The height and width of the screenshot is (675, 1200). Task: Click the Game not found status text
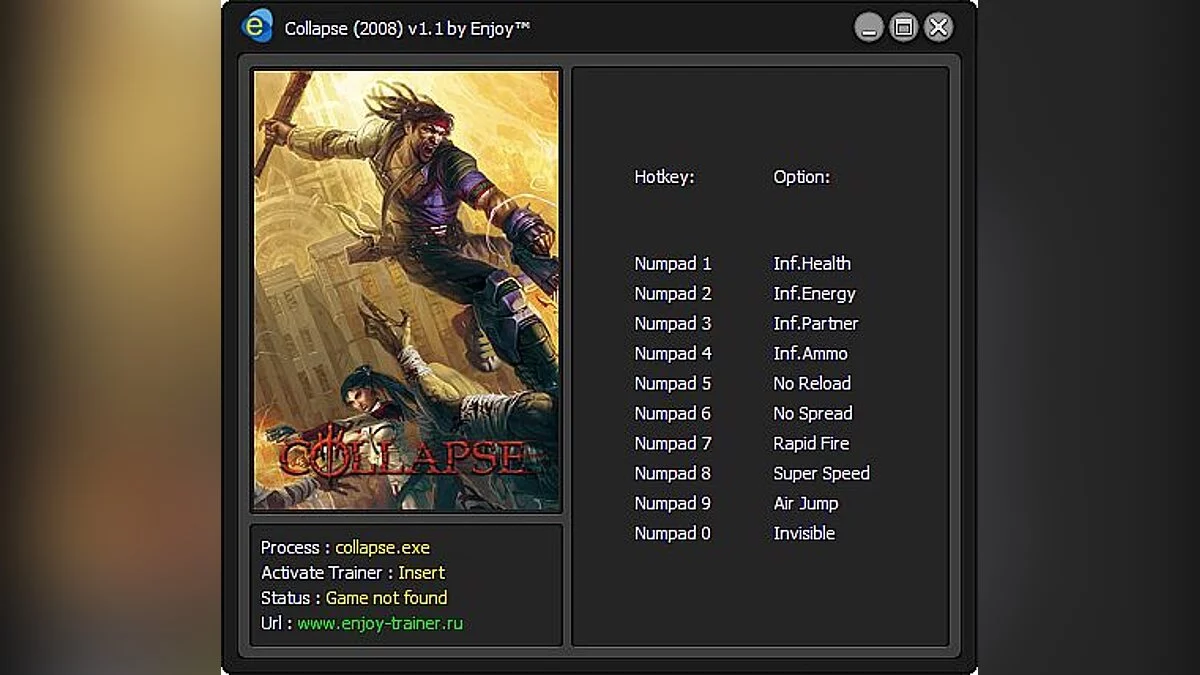tap(386, 597)
